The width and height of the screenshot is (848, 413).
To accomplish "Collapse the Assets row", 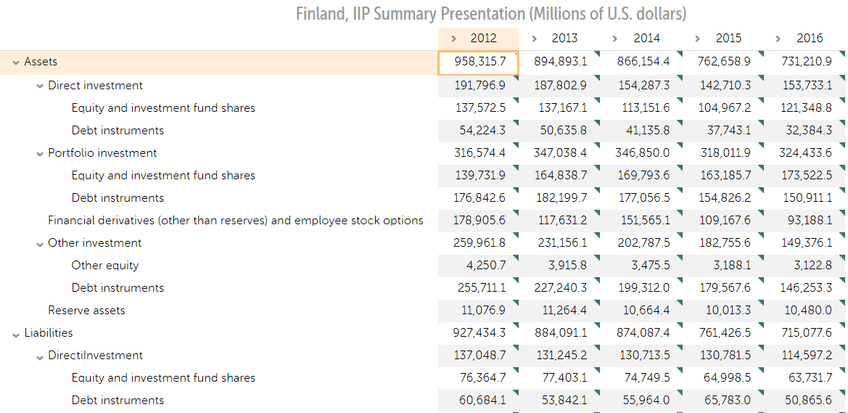I will [x=15, y=62].
